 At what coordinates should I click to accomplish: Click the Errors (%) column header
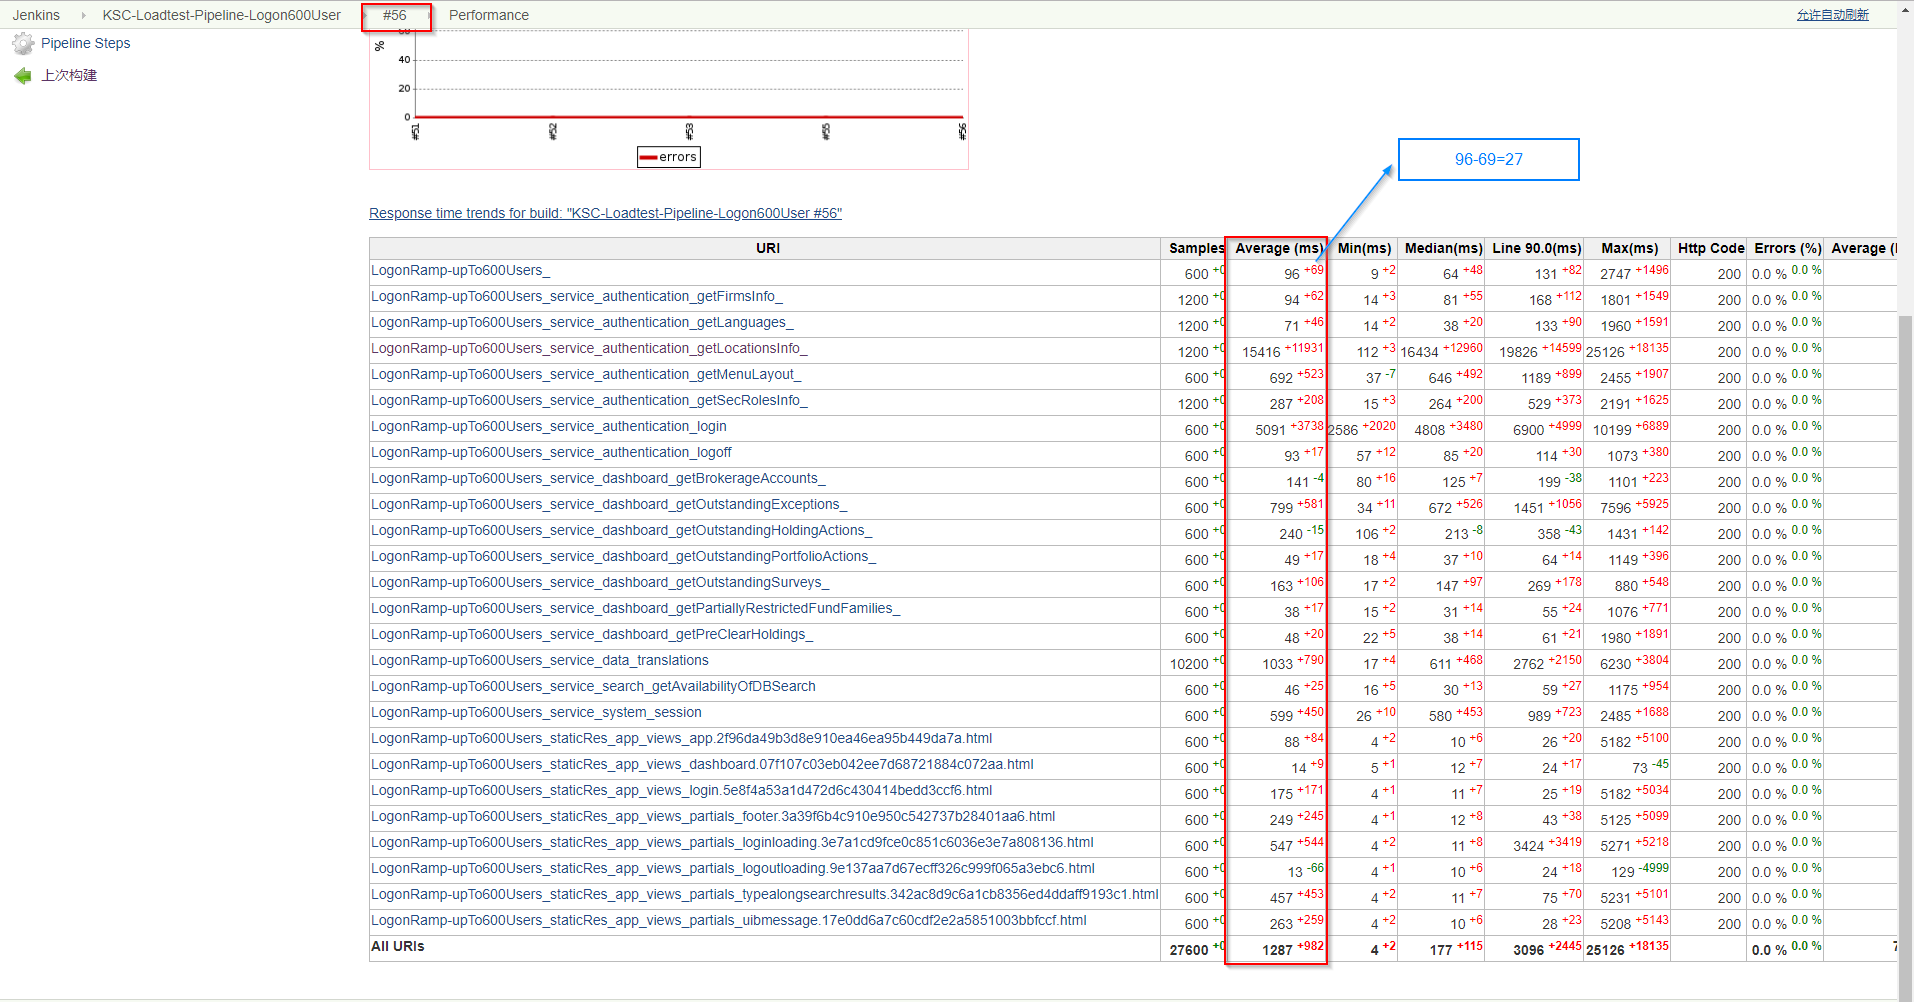click(x=1787, y=249)
